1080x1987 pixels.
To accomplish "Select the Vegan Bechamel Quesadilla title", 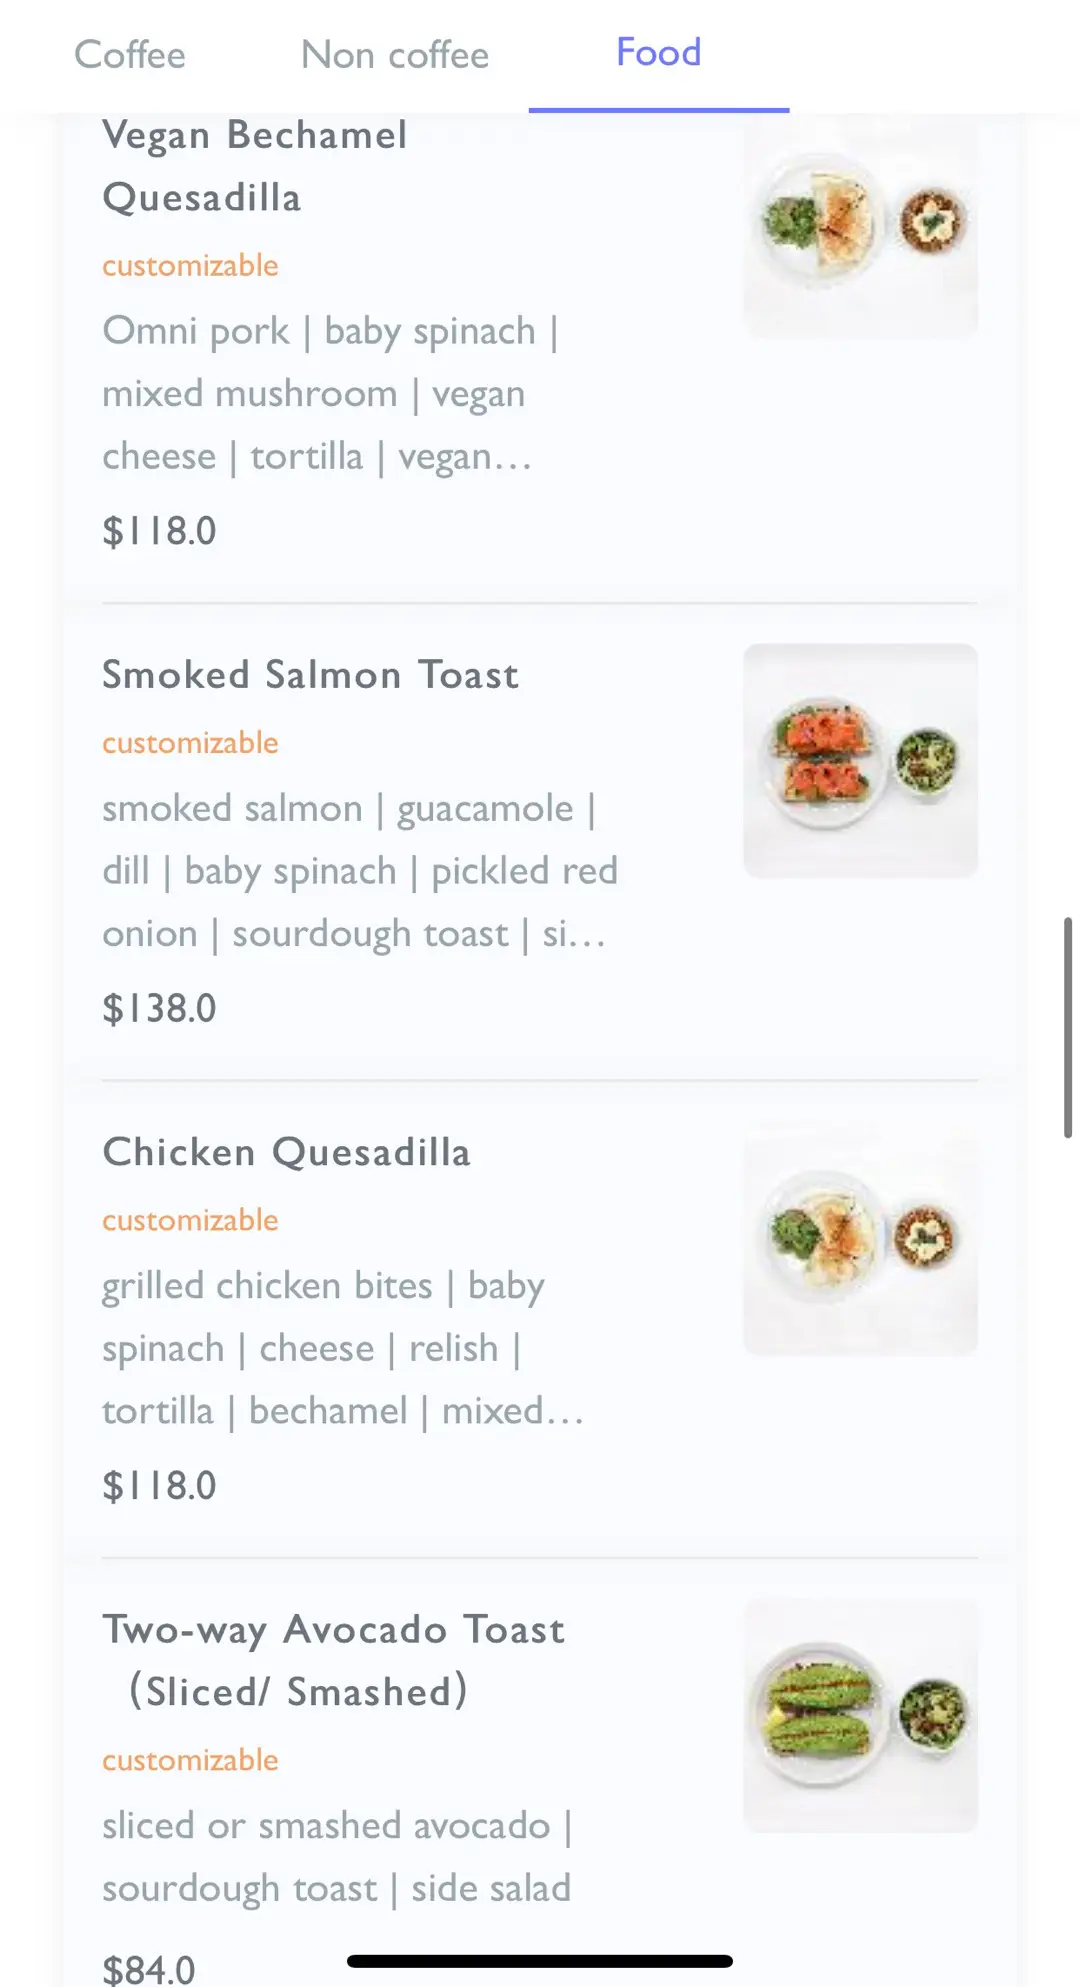I will pos(255,166).
